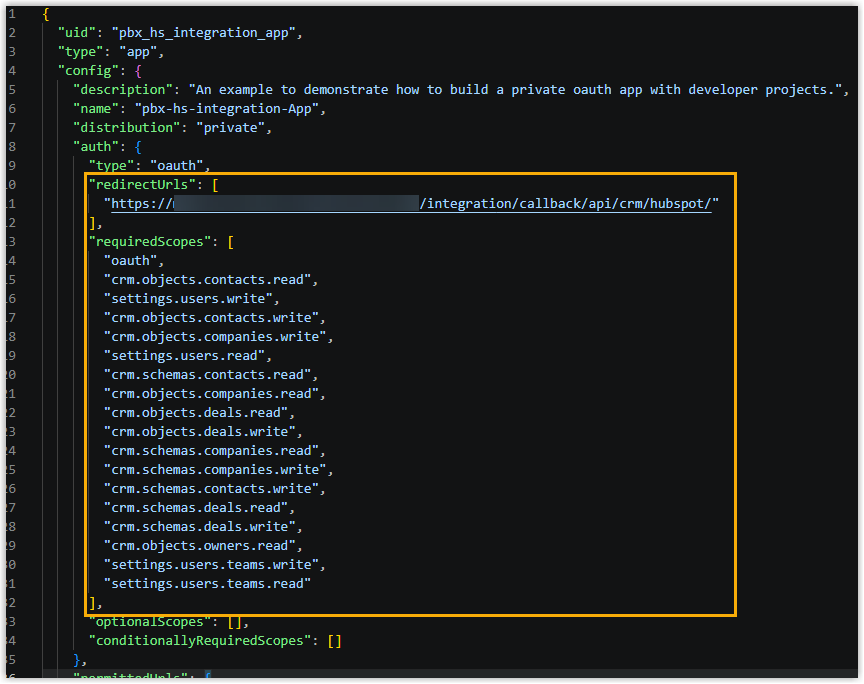The width and height of the screenshot is (864, 684).
Task: Click the "redirectUrls" key
Action: 142,185
